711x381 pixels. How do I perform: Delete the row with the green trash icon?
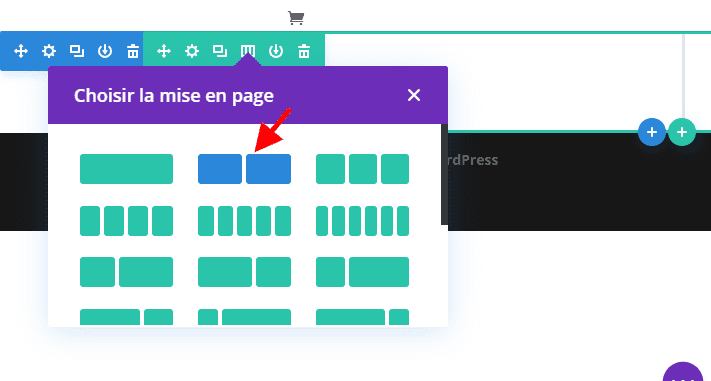(x=304, y=51)
